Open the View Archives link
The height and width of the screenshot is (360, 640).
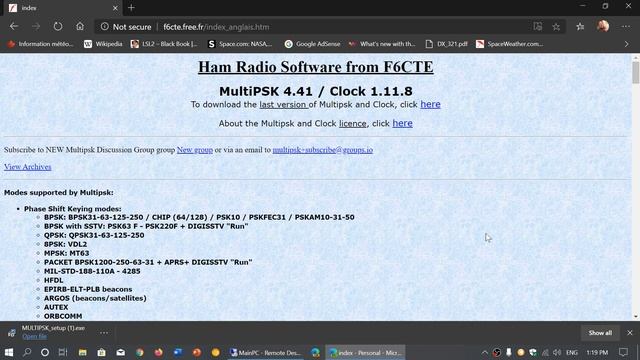(x=28, y=167)
